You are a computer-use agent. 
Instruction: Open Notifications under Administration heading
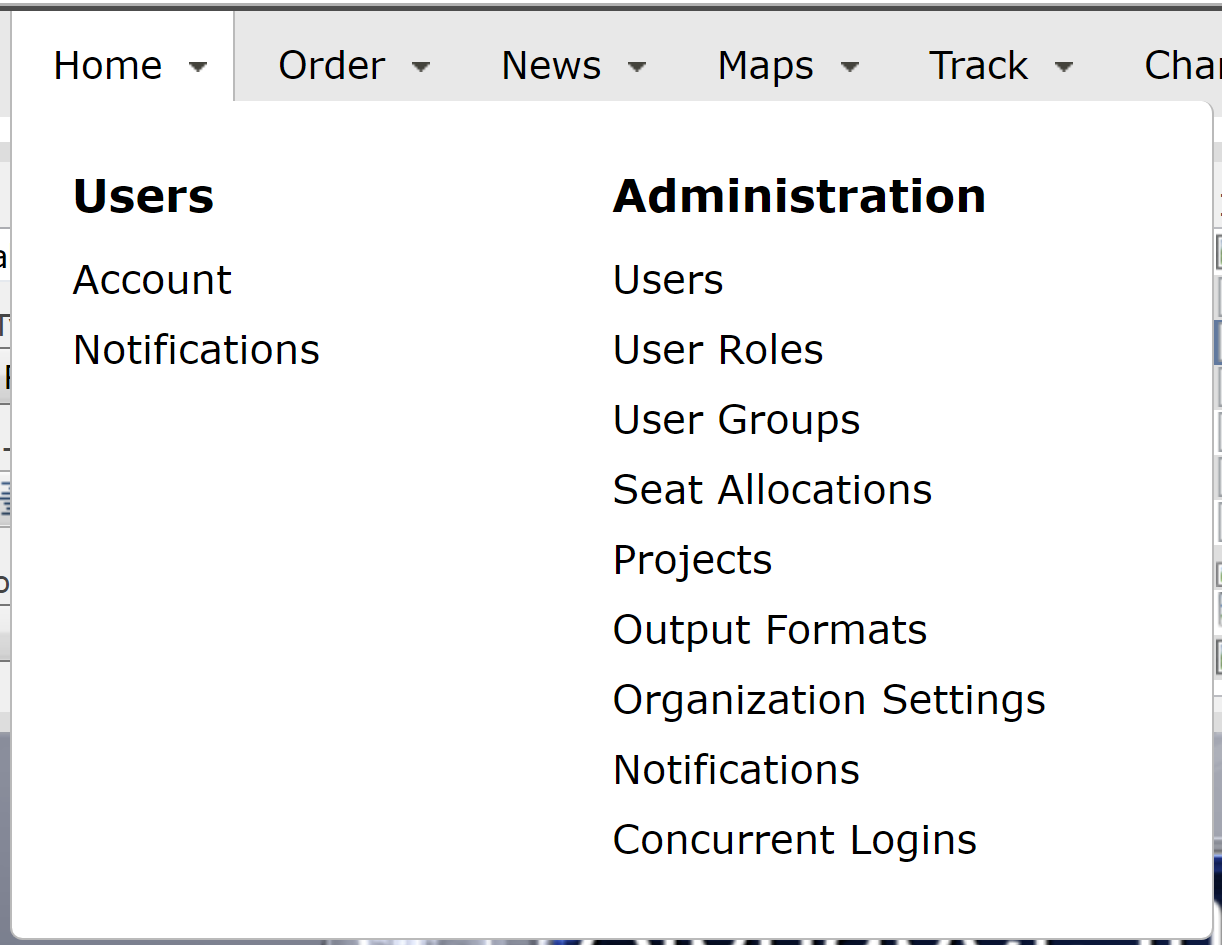736,770
